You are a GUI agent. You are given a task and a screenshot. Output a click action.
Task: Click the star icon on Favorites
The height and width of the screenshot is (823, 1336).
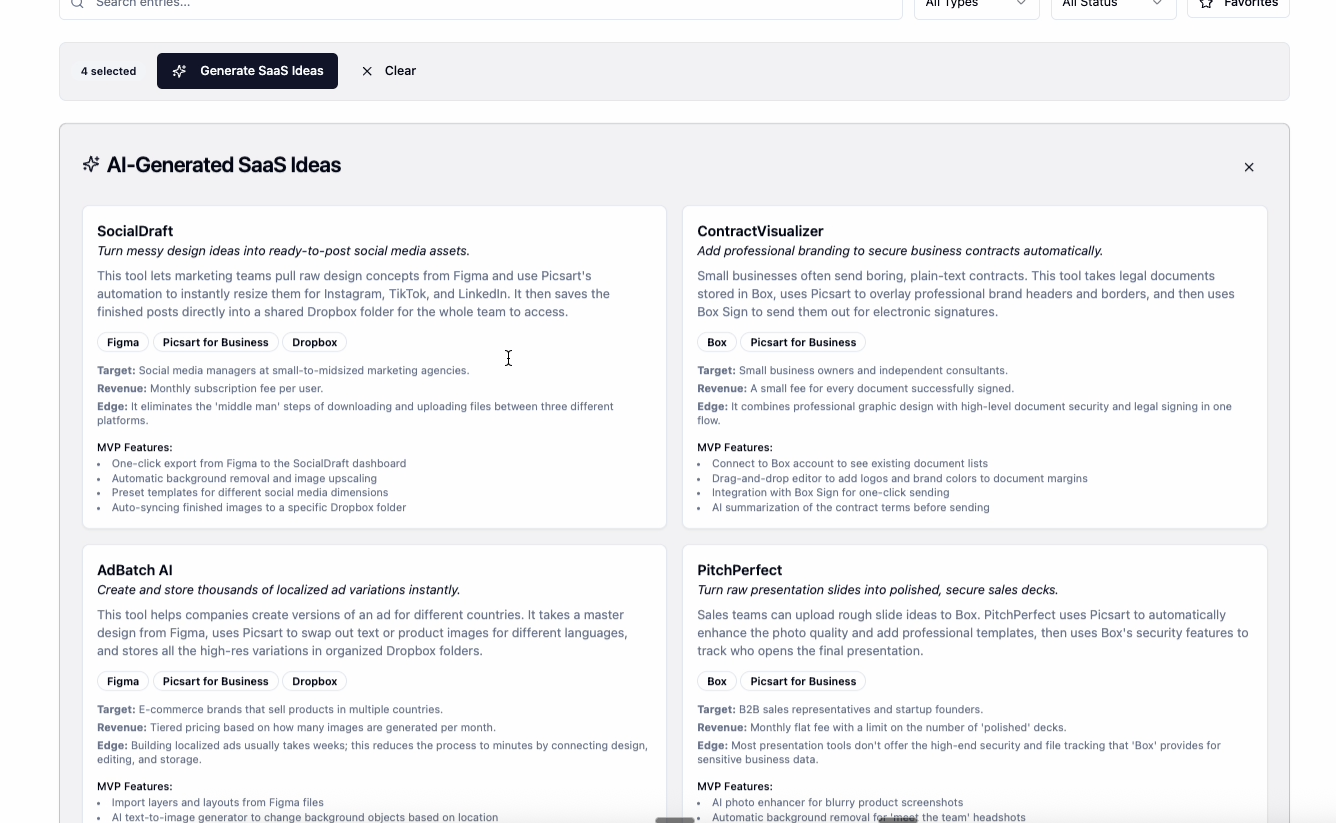pyautogui.click(x=1206, y=4)
